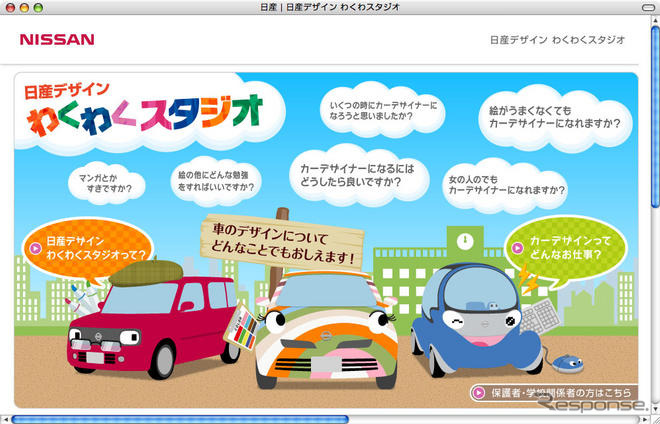Screen dimensions: 660x424
Task: Select cloud 絵の他にどんな勉強をすればいいですか?
Action: 216,181
